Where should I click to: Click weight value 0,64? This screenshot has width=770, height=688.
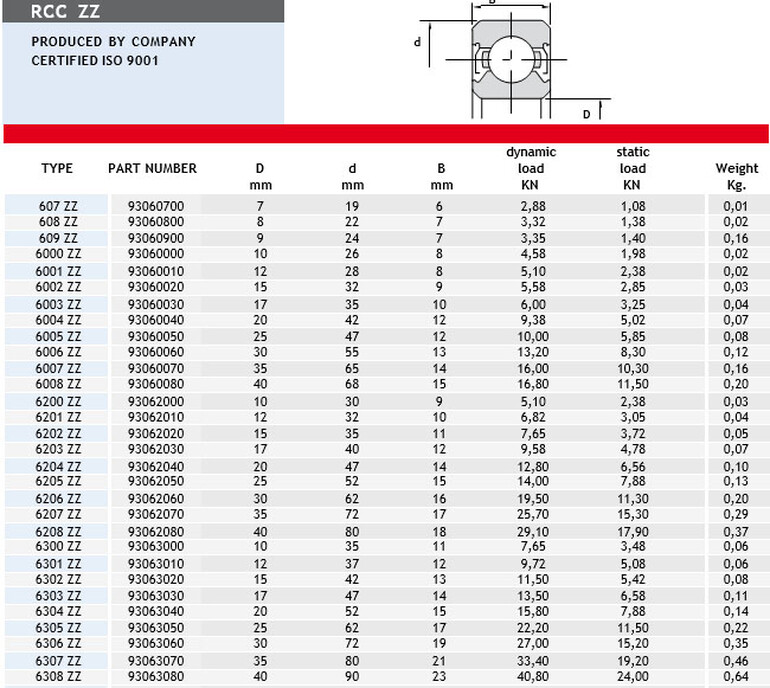pyautogui.click(x=736, y=676)
